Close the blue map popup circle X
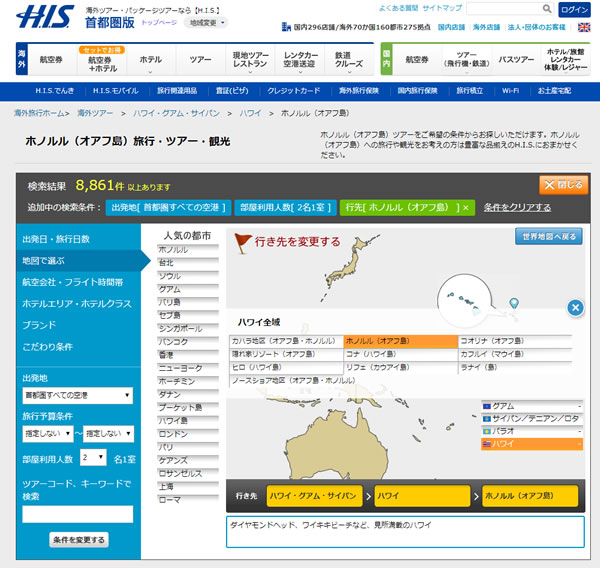Screen dimensions: 600x568 tap(575, 308)
